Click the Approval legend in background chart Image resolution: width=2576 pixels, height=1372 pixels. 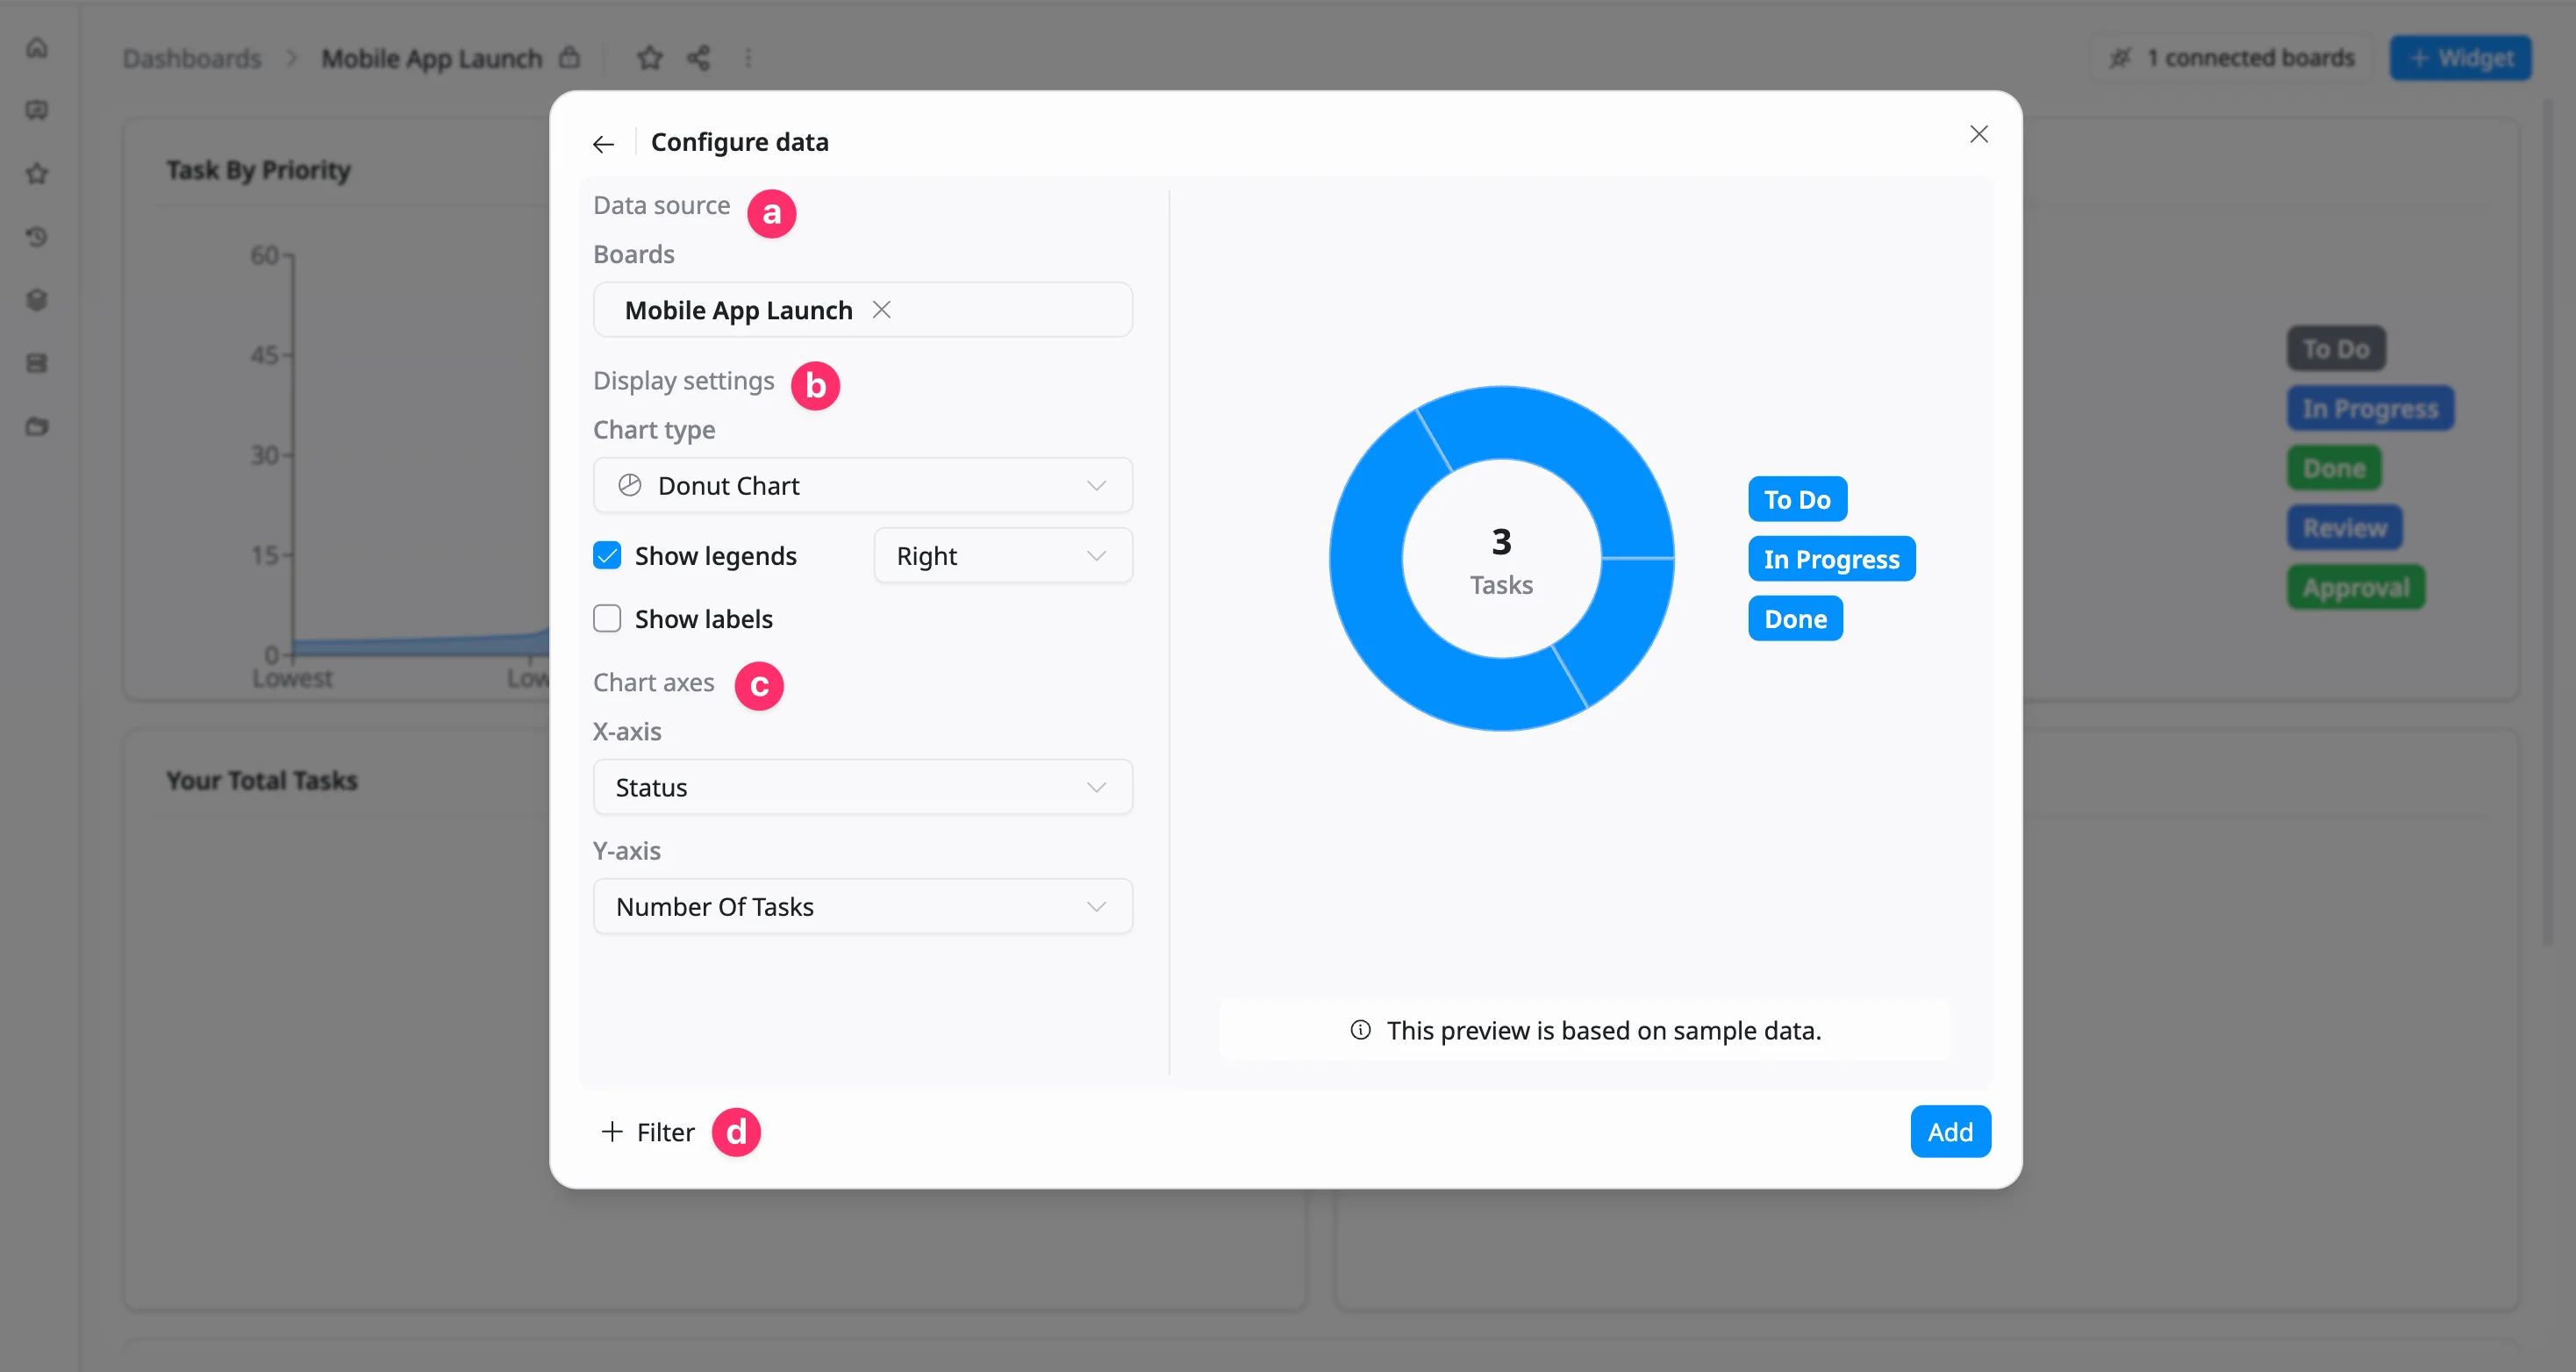(x=2355, y=587)
